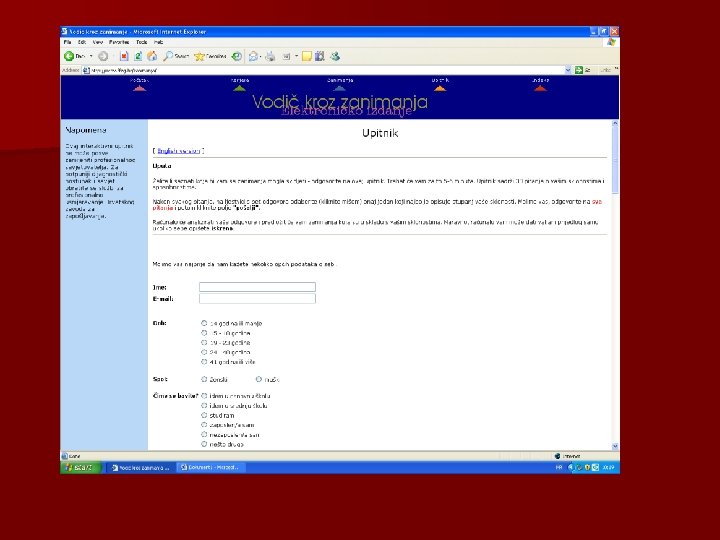720x540 pixels.
Task: Click the Messenger icon in toolbar
Action: coord(335,56)
